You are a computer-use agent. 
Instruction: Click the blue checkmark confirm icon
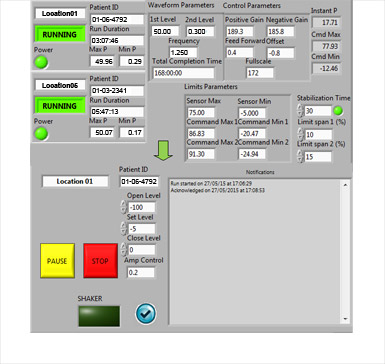coord(146,313)
